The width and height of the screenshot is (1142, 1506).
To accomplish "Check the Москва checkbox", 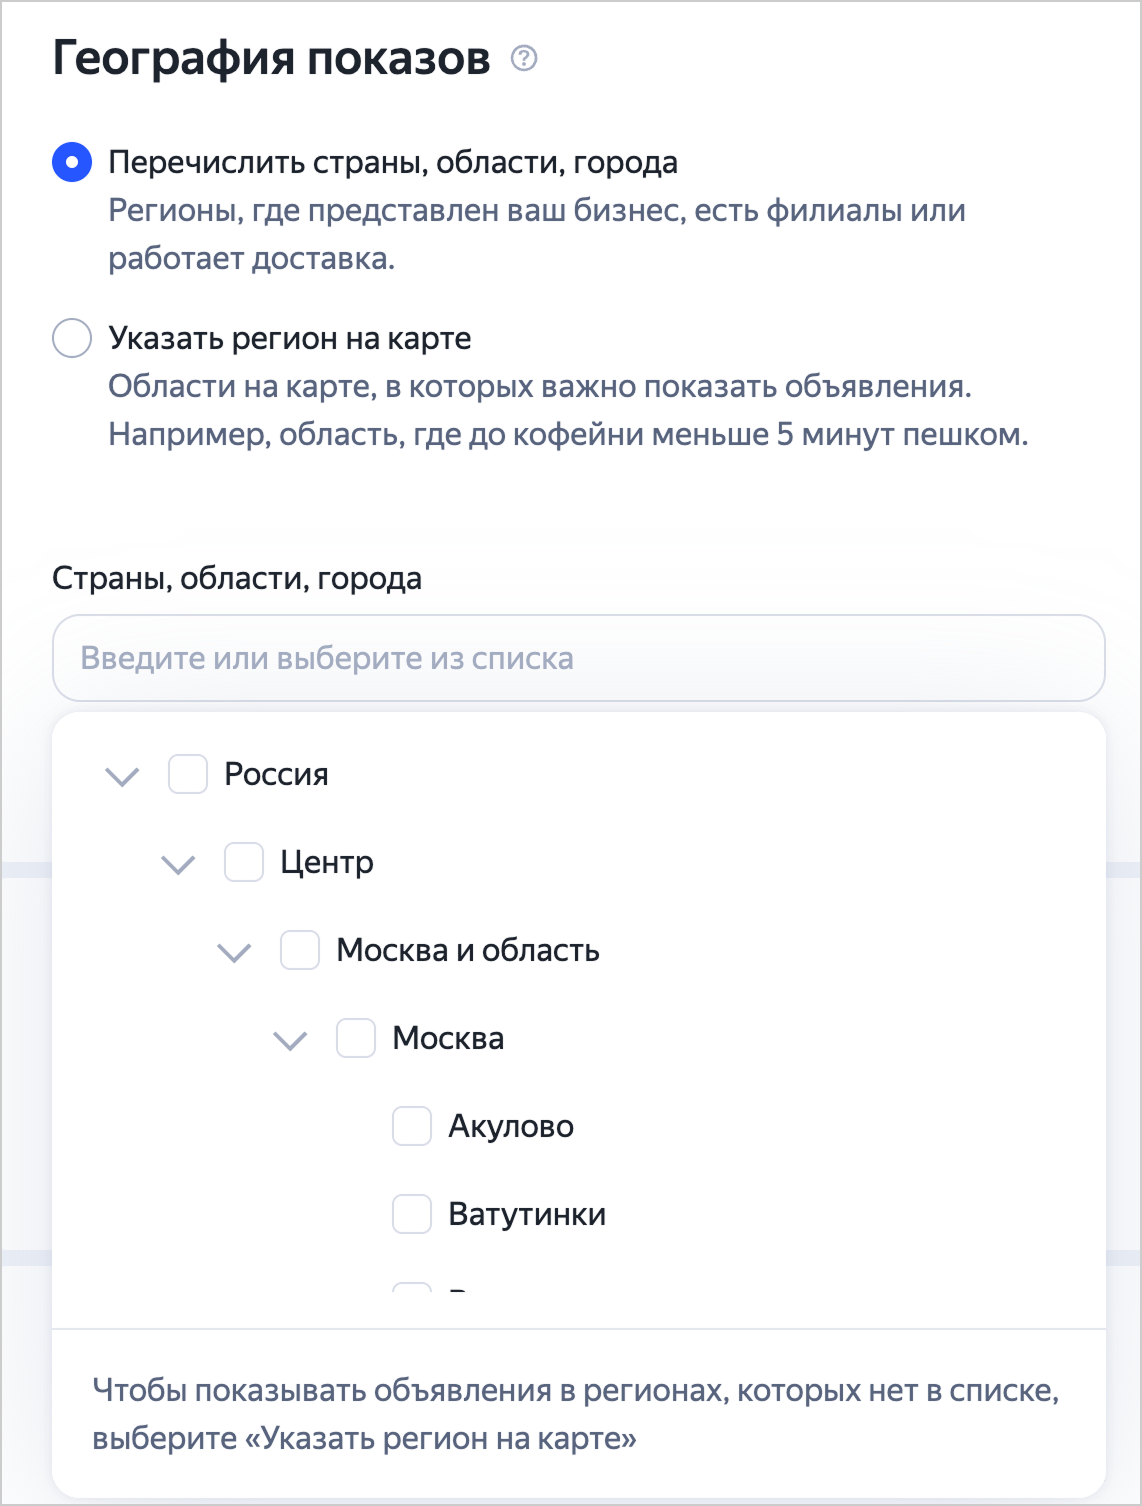I will [356, 1038].
